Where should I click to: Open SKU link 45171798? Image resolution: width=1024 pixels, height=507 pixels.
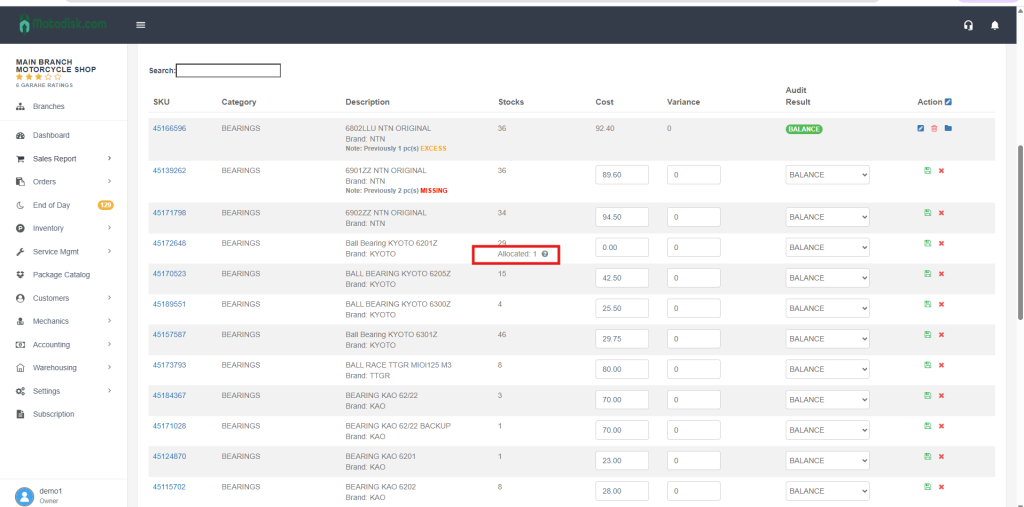pyautogui.click(x=169, y=213)
